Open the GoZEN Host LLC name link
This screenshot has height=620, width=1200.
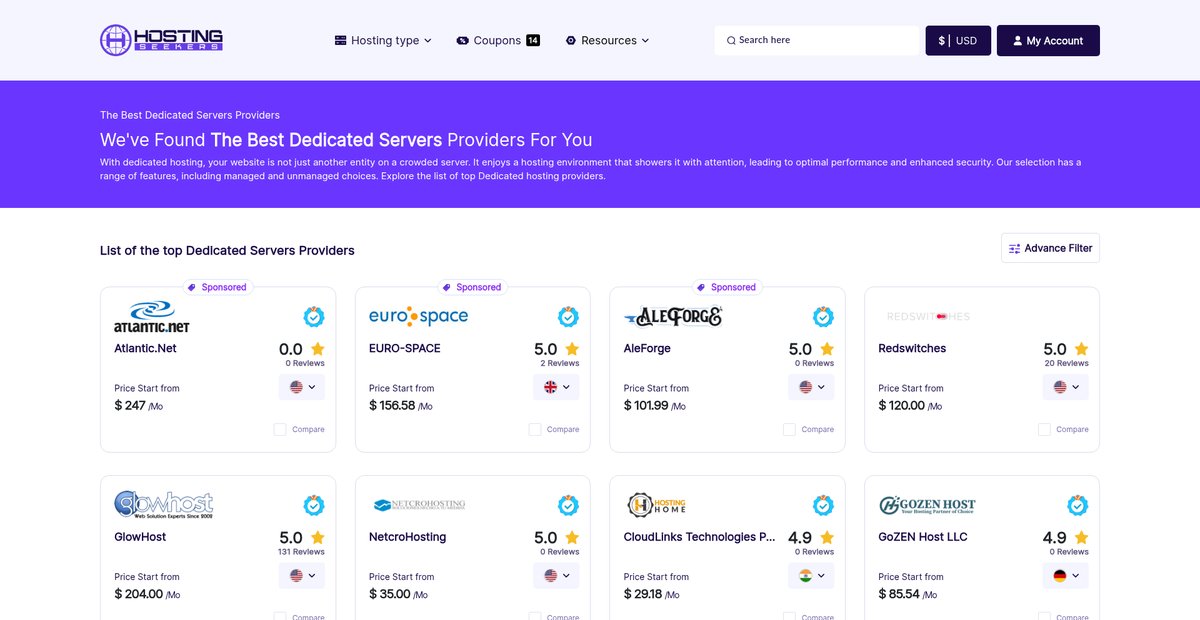[x=923, y=537]
